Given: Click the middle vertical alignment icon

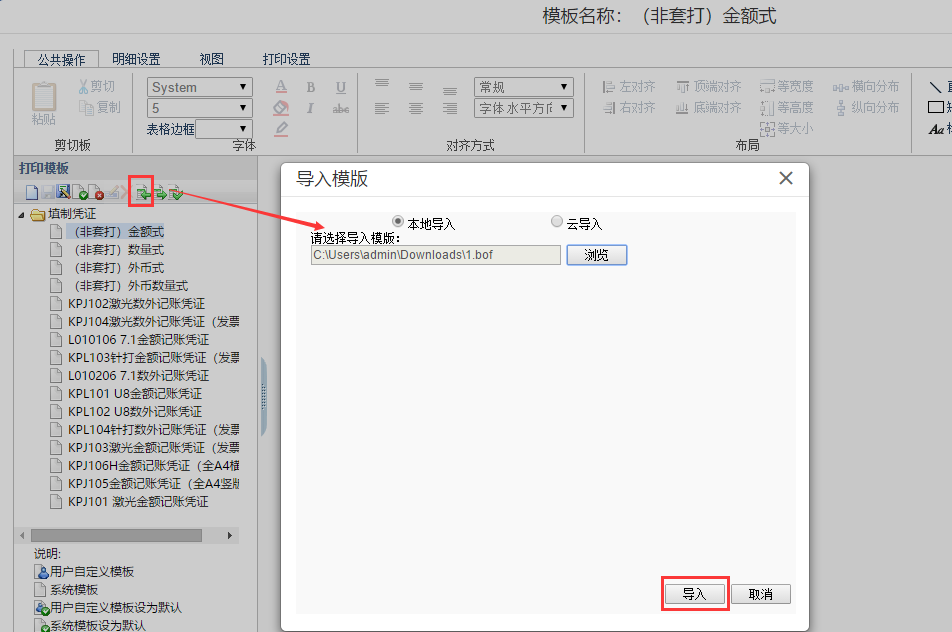Looking at the screenshot, I should tap(416, 87).
